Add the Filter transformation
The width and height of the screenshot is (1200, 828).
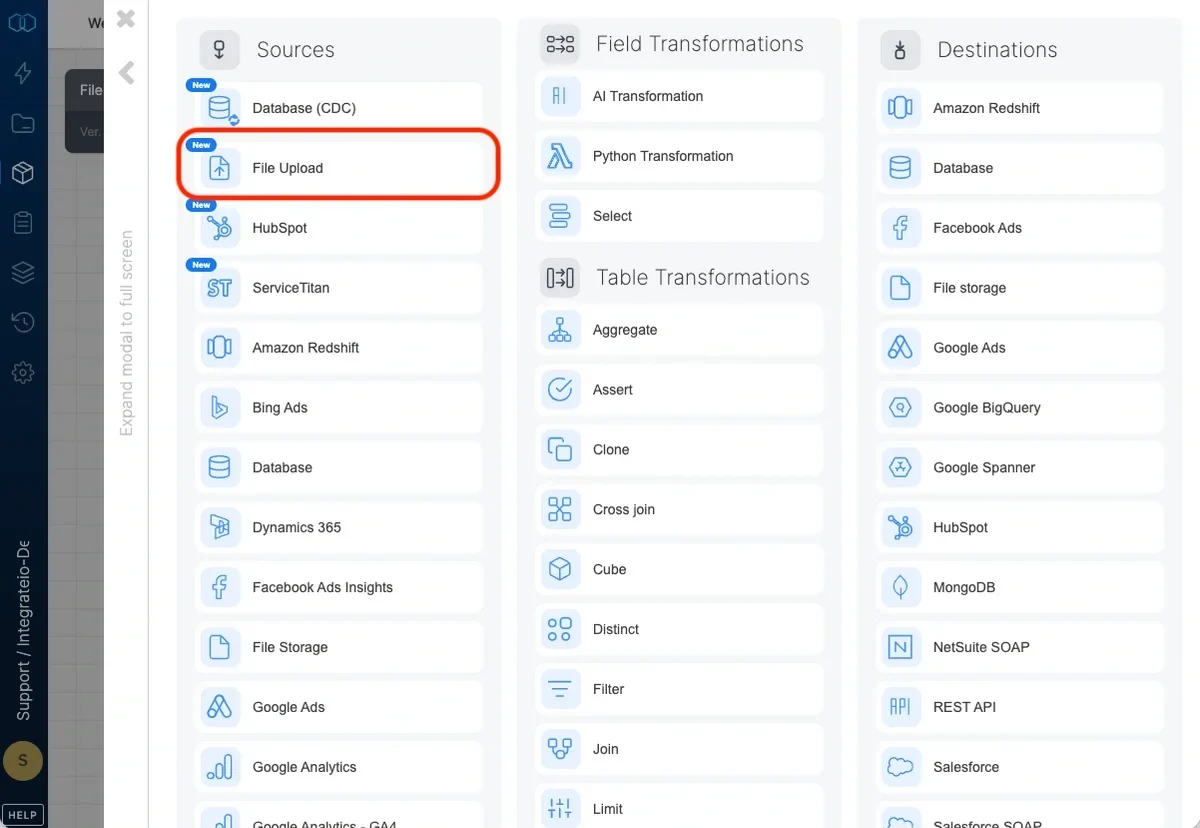[679, 689]
